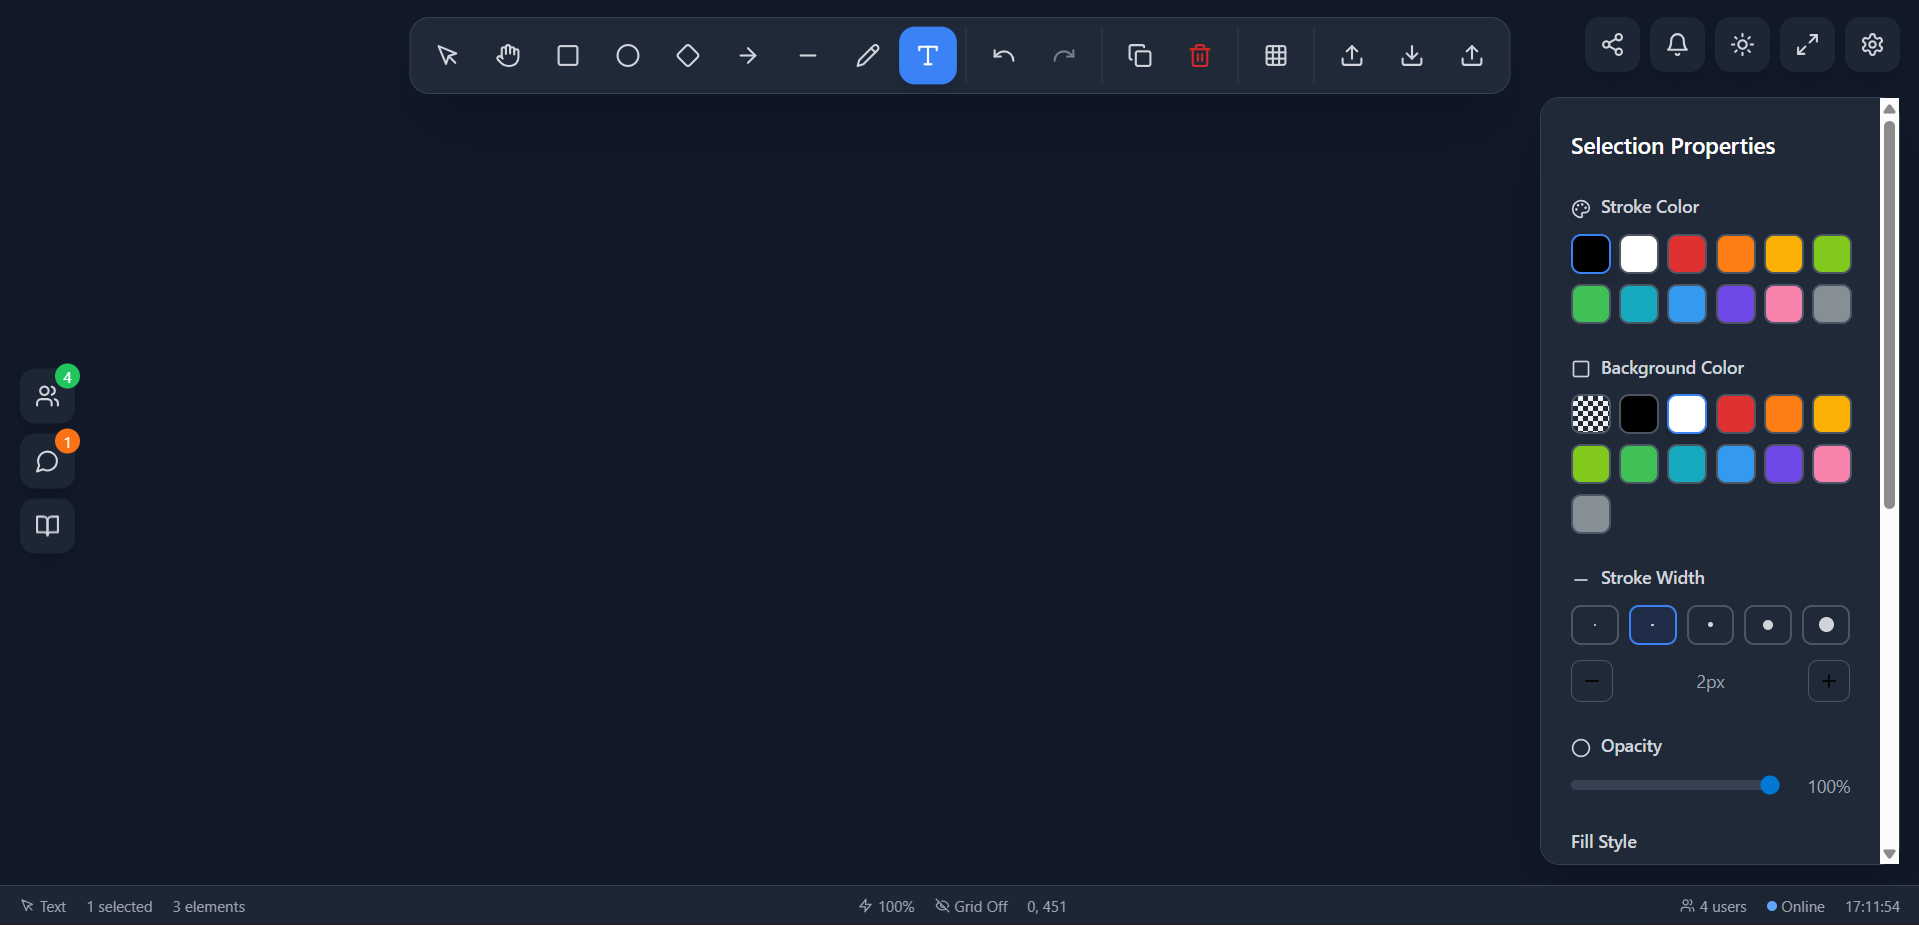Toggle Grid Off in status bar
This screenshot has height=925, width=1919.
[x=971, y=906]
